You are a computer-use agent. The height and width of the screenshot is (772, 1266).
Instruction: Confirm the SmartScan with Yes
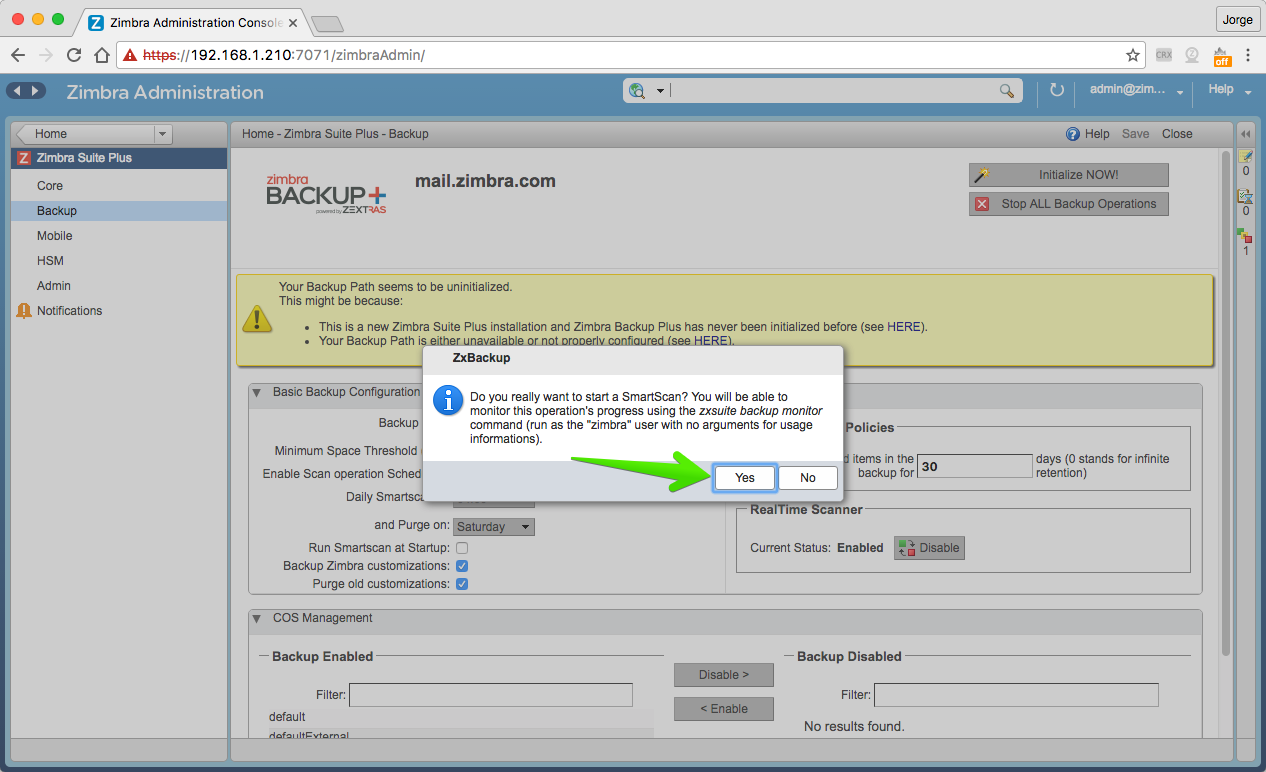[x=745, y=478]
